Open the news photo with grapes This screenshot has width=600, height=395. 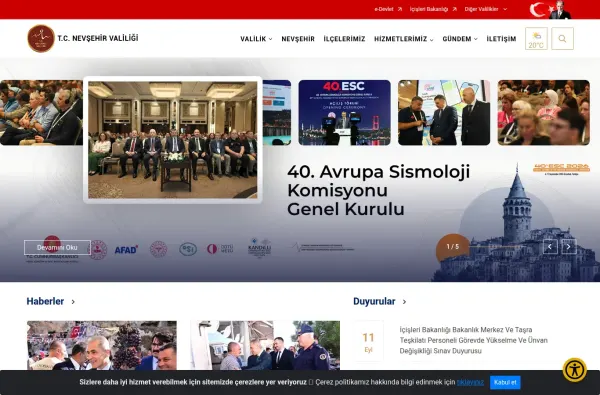102,346
